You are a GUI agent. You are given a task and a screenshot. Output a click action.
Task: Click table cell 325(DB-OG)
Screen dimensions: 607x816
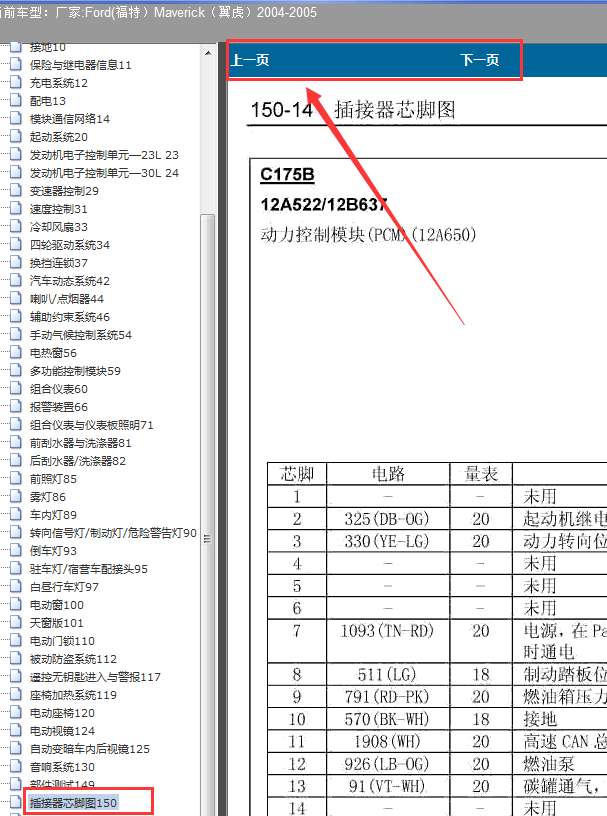coord(388,518)
